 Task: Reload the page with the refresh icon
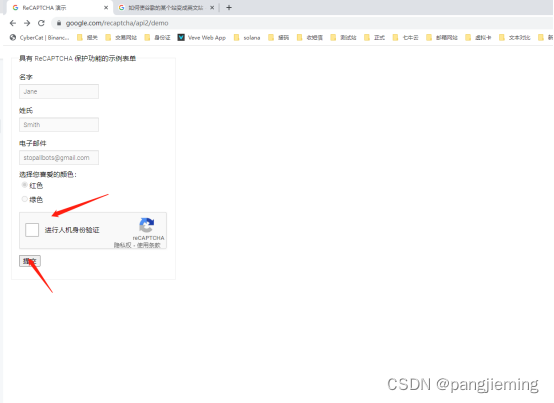point(41,23)
